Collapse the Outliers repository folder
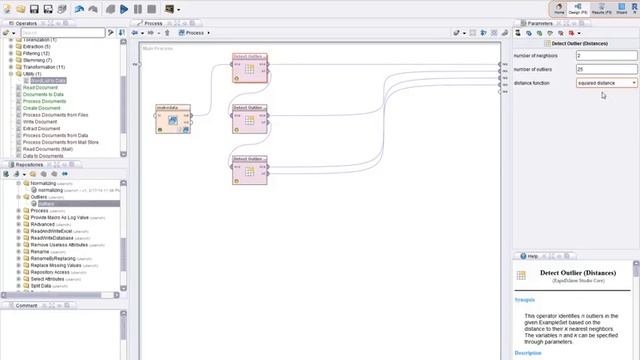 19,197
